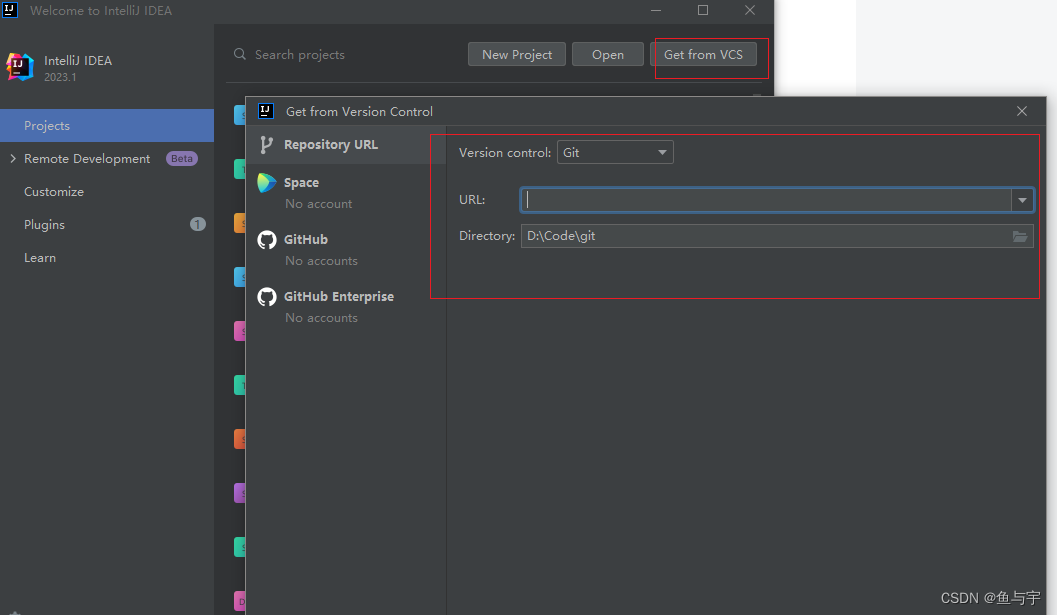The image size is (1057, 615).
Task: Click the Get from VCS button
Action: point(703,55)
